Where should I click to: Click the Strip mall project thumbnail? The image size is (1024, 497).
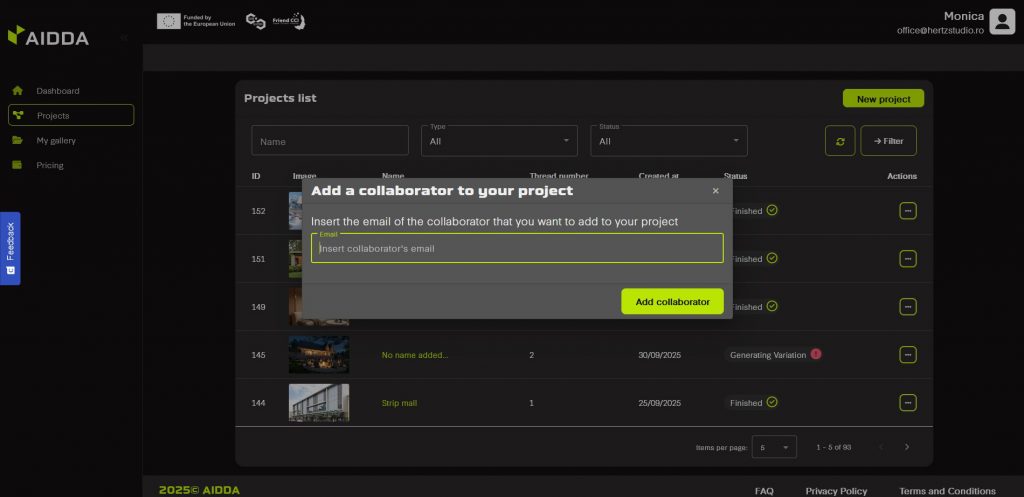(x=319, y=403)
